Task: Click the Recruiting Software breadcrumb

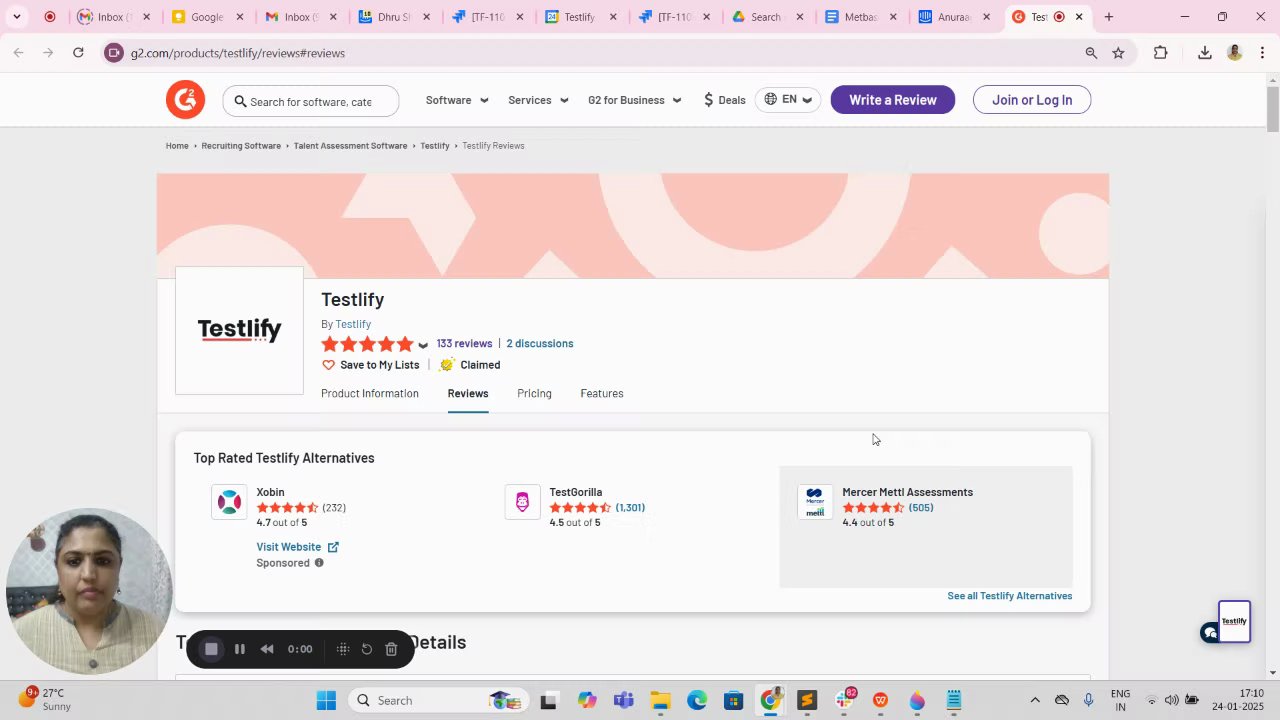Action: tap(241, 146)
